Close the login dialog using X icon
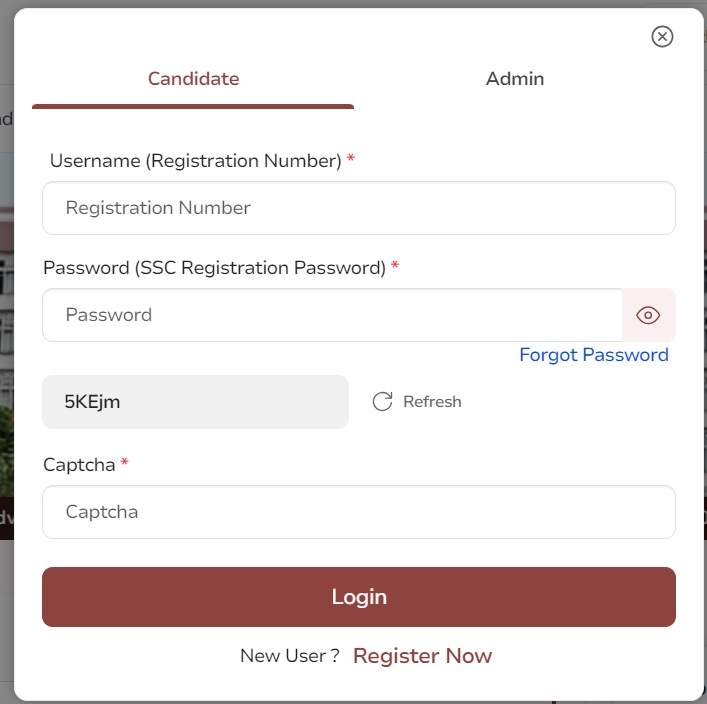707x704 pixels. [662, 37]
